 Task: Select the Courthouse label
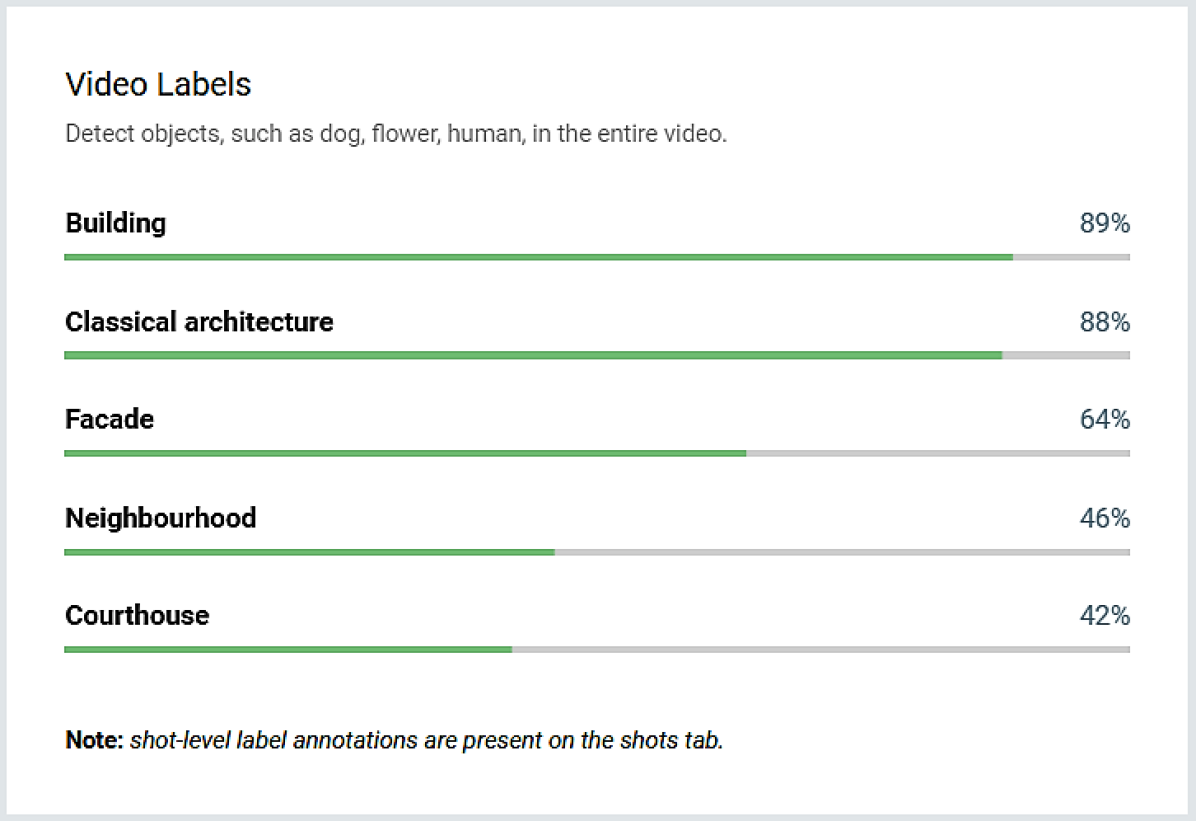pos(137,615)
